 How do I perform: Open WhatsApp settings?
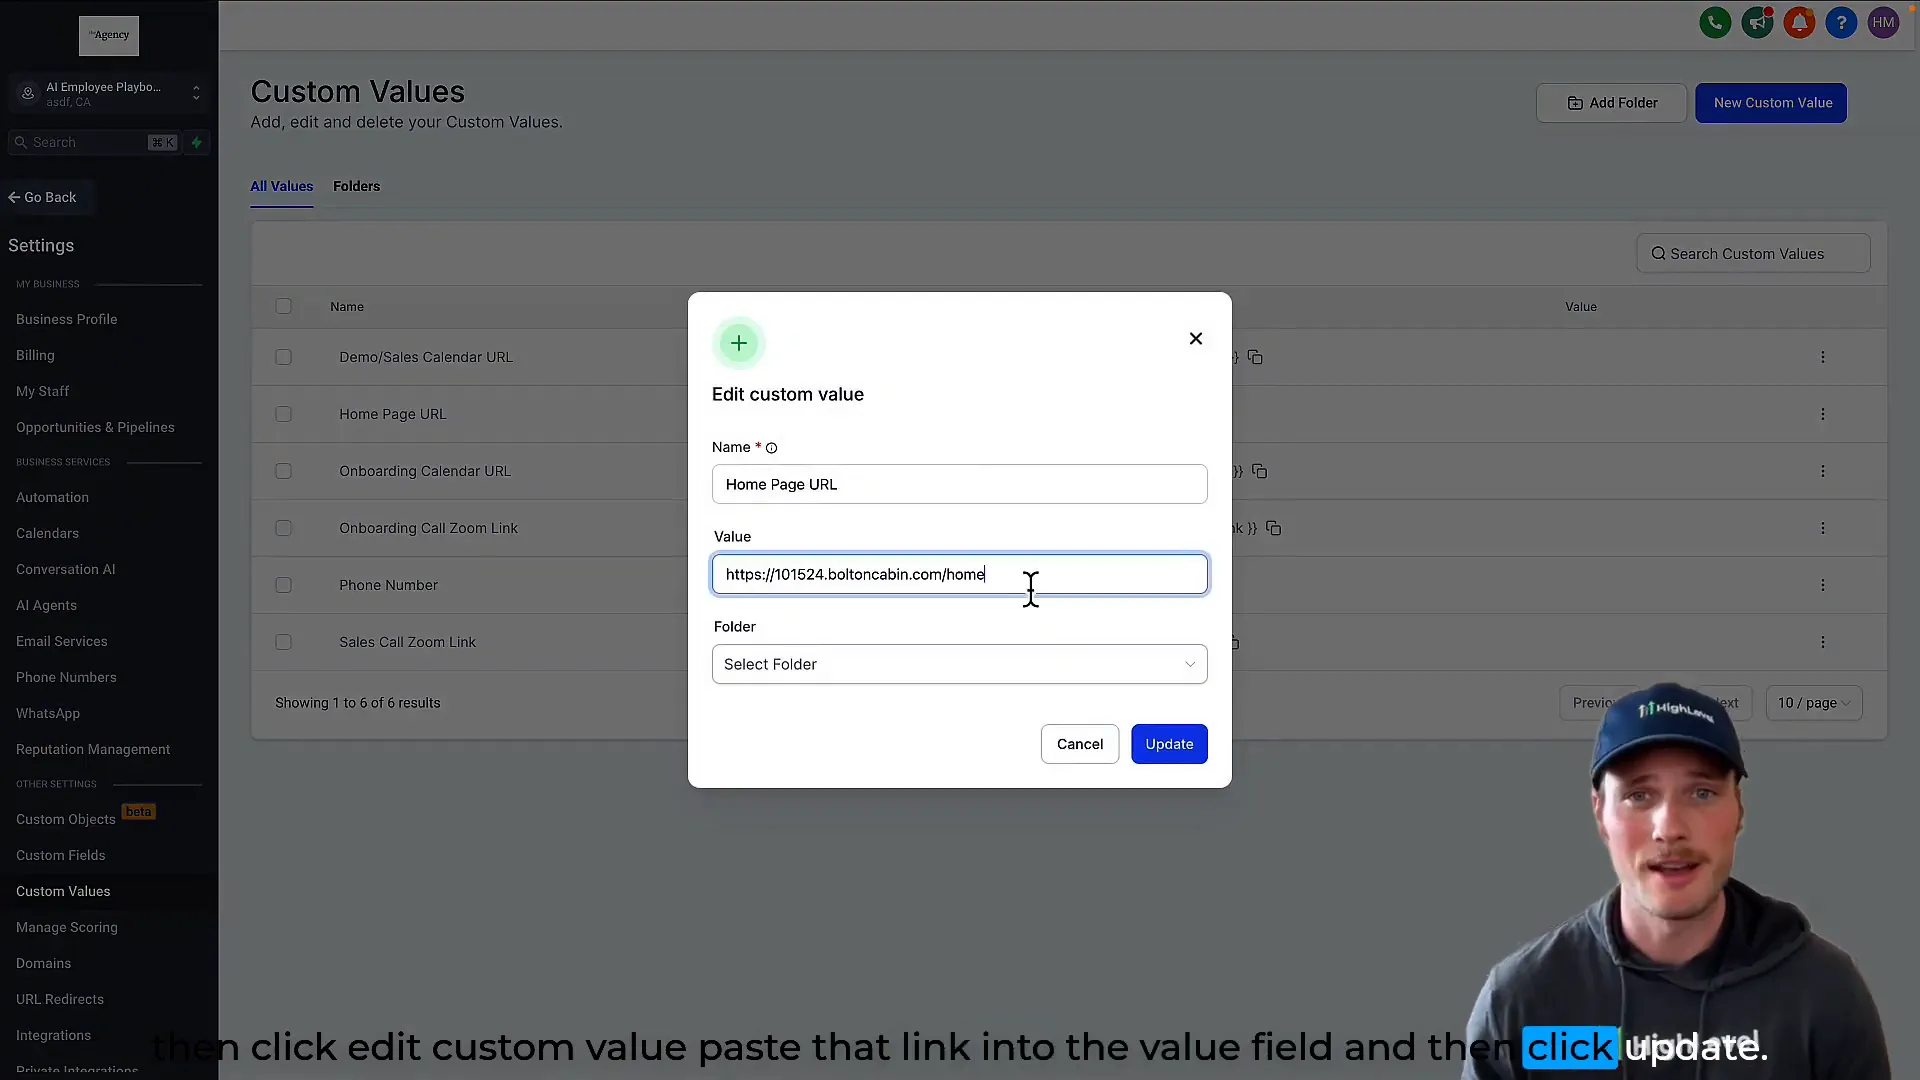[x=48, y=713]
